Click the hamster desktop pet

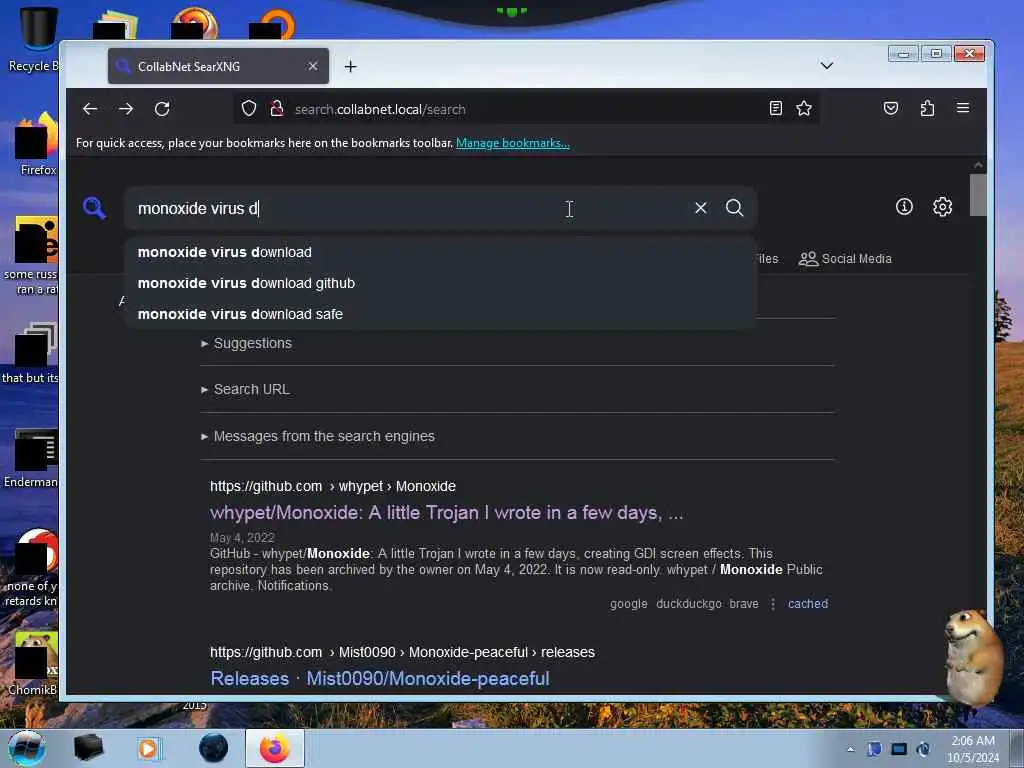click(x=973, y=656)
